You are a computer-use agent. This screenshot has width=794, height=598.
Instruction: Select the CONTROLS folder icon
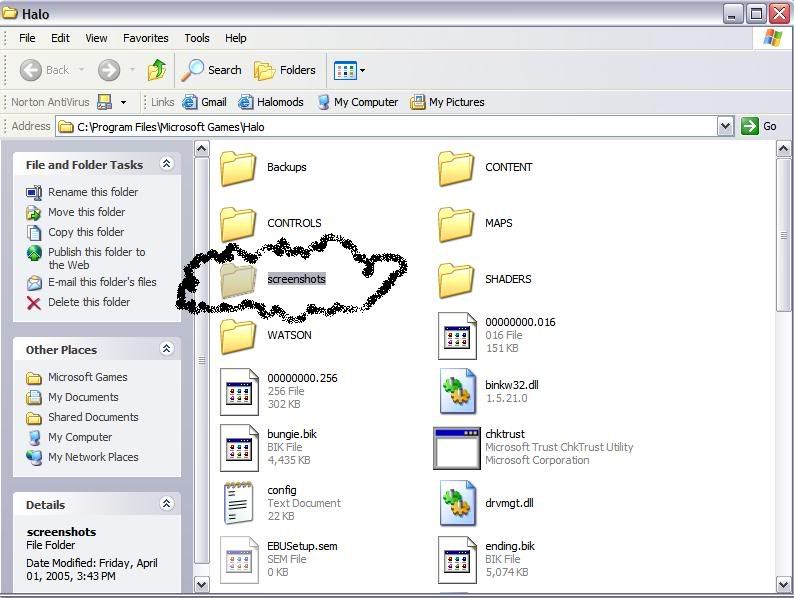tap(238, 224)
